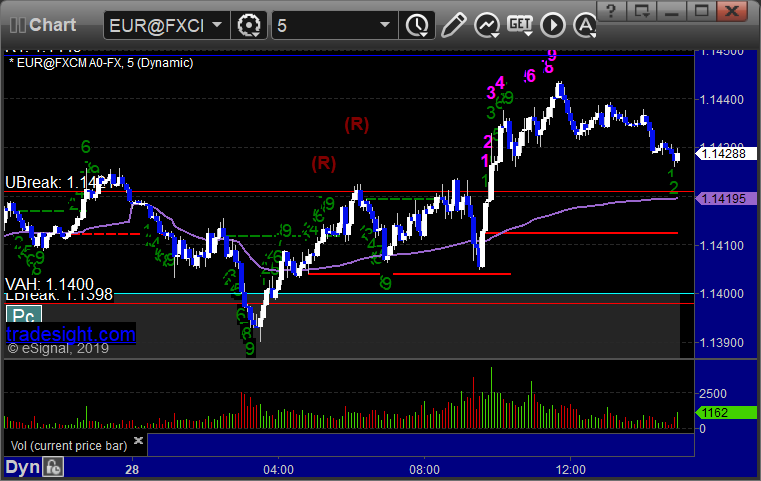The height and width of the screenshot is (481, 761).
Task: Click the 1.14100 price axis label
Action: pyautogui.click(x=721, y=246)
